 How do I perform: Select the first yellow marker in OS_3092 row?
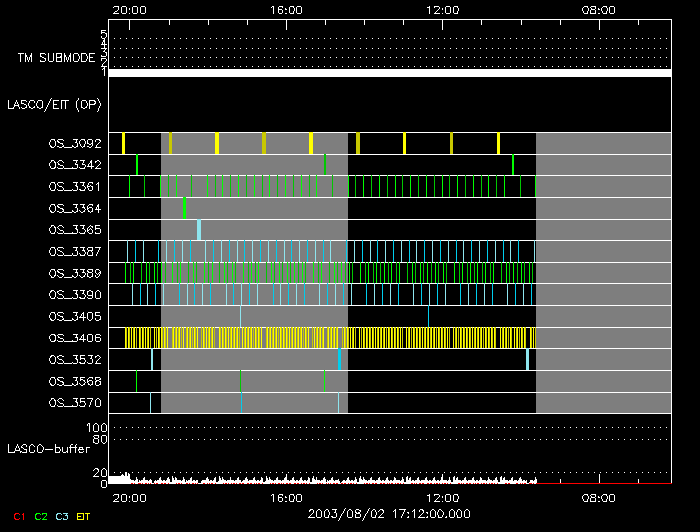pyautogui.click(x=123, y=143)
